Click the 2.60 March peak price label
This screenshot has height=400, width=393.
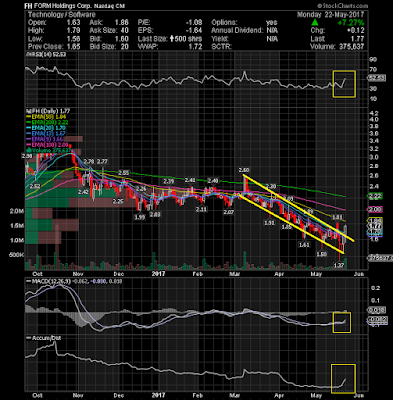[x=244, y=171]
